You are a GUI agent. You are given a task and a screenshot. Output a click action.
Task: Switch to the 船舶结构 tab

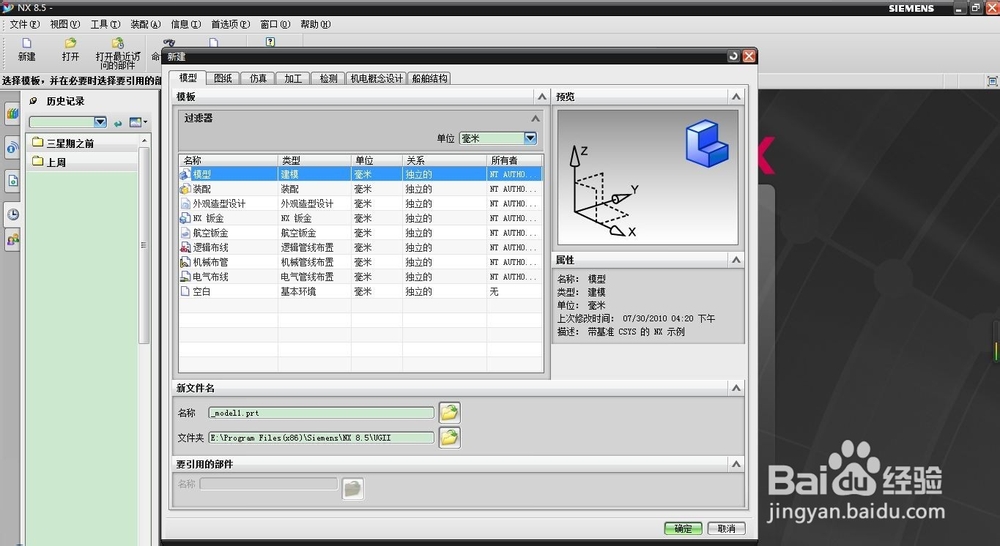pos(430,78)
